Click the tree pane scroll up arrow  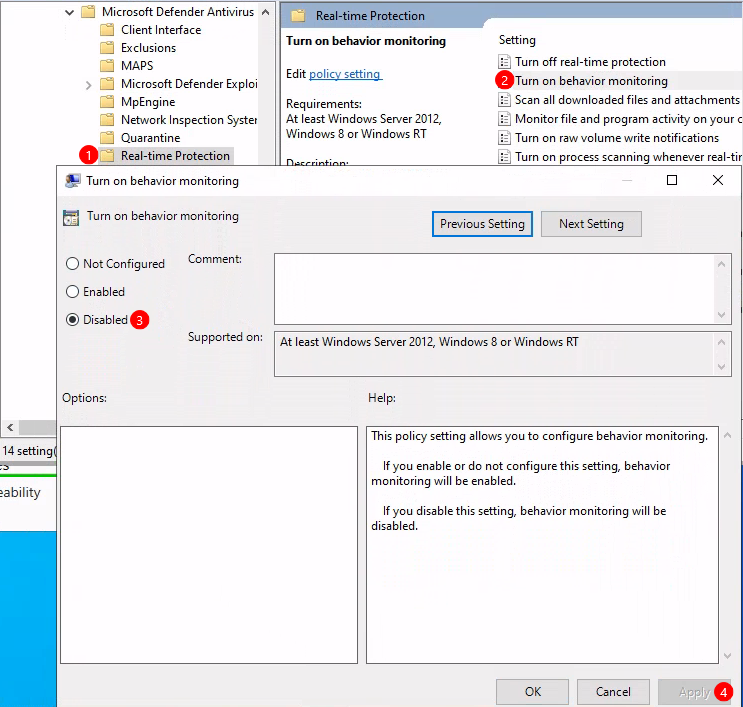[265, 12]
